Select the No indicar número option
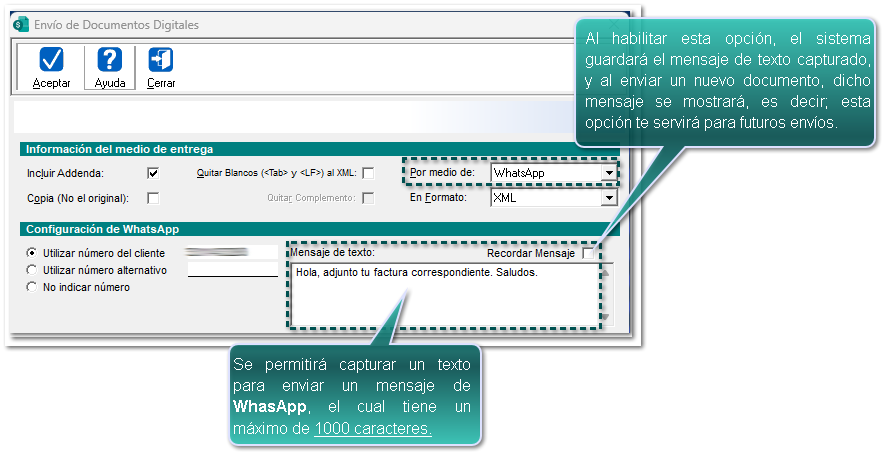 click(32, 287)
